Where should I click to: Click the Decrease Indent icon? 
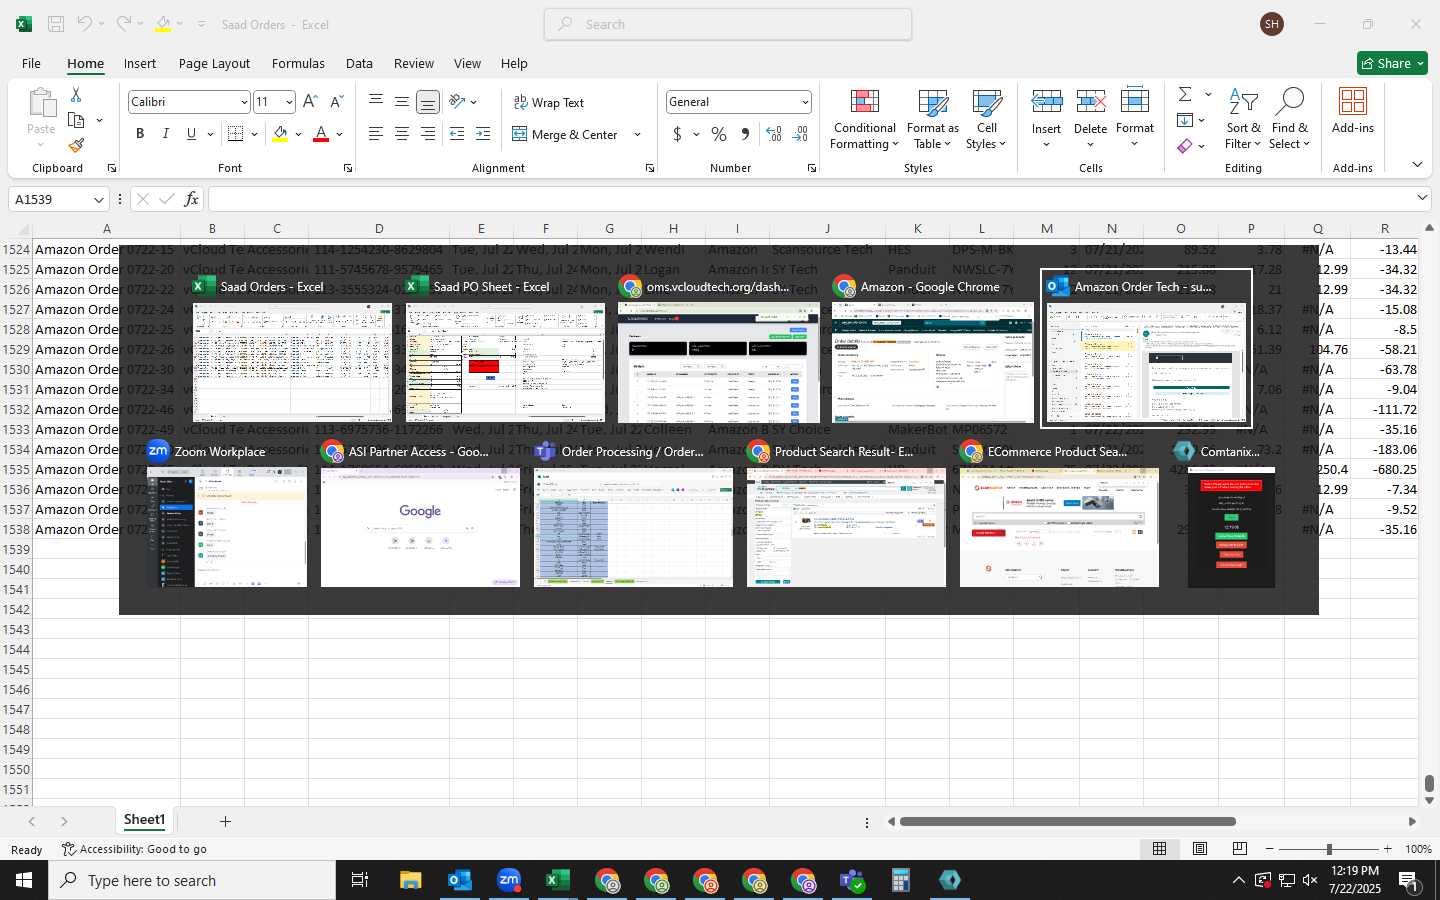(x=457, y=134)
